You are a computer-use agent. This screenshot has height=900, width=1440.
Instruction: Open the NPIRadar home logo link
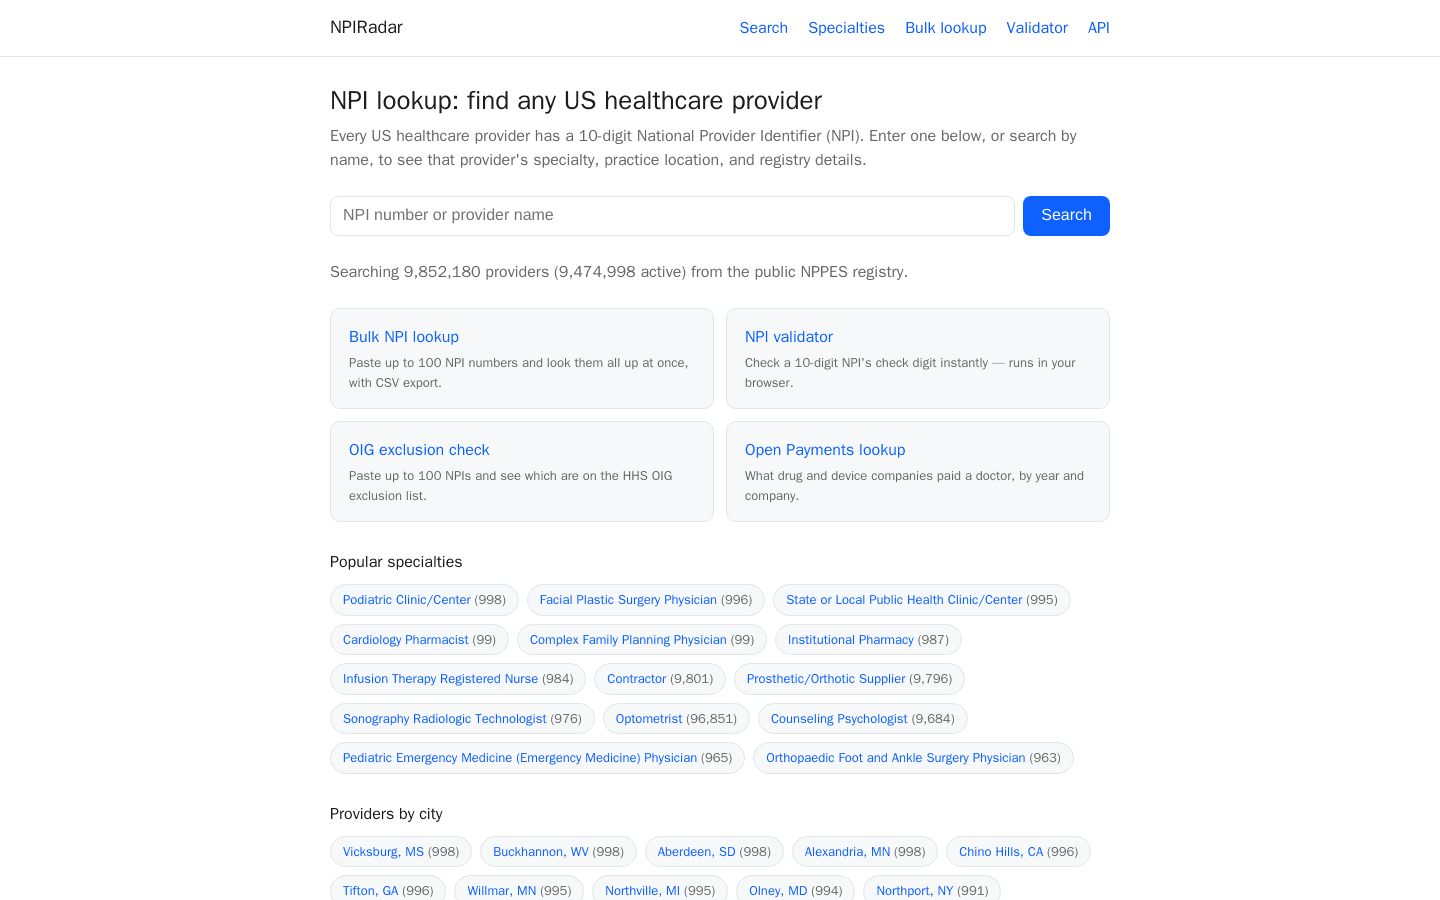pos(366,28)
